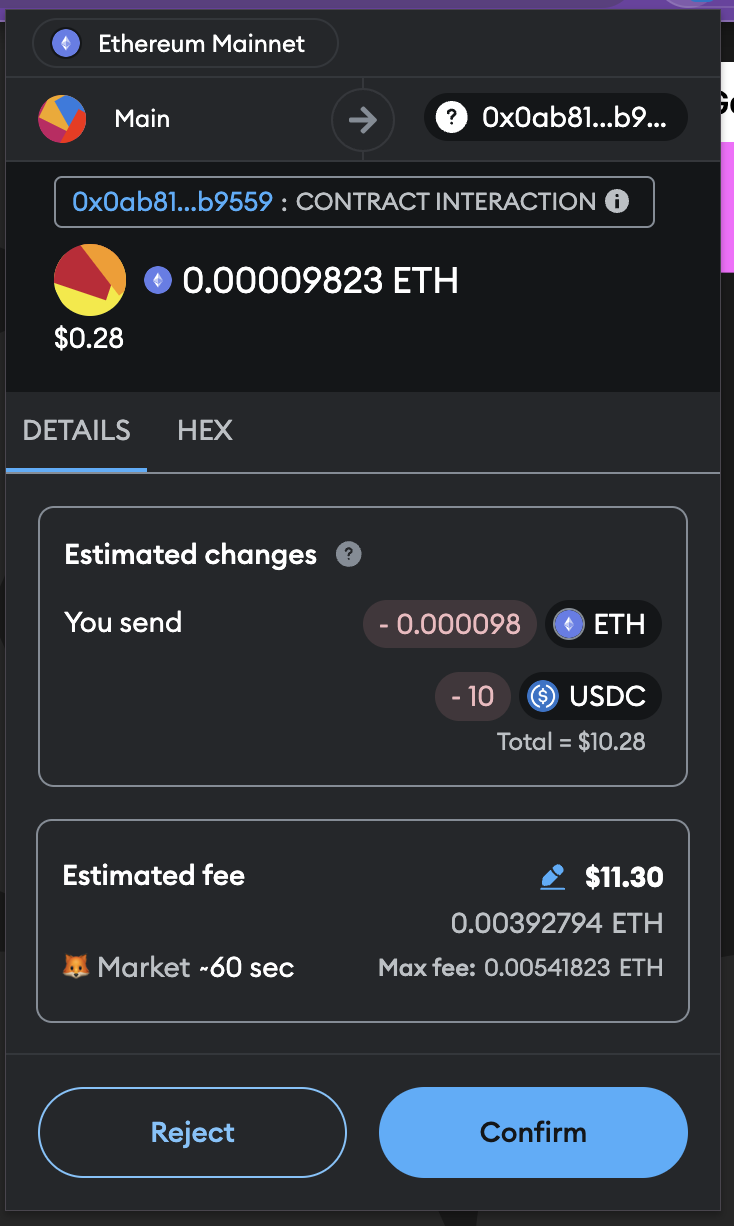This screenshot has width=734, height=1226.
Task: Click the fox icon next to Market
Action: [76, 967]
